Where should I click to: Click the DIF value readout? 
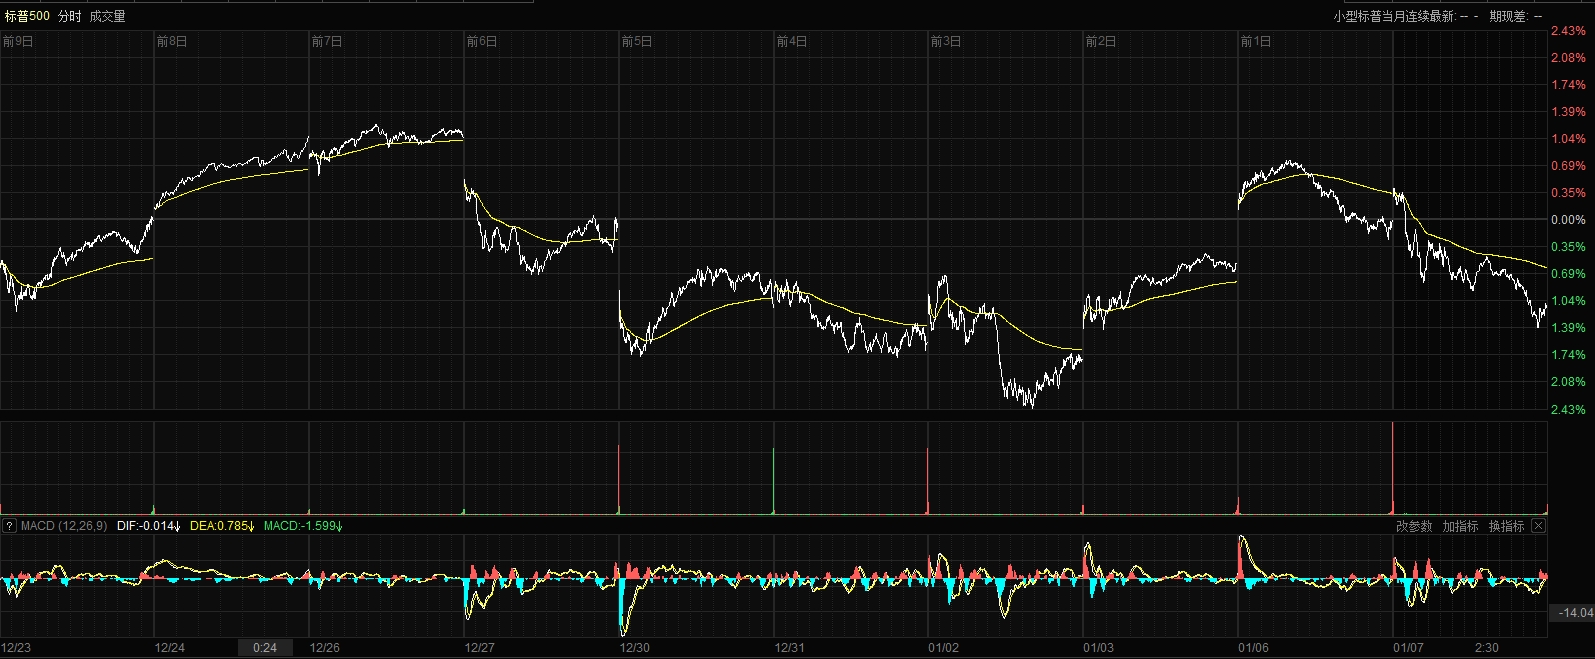coord(148,526)
